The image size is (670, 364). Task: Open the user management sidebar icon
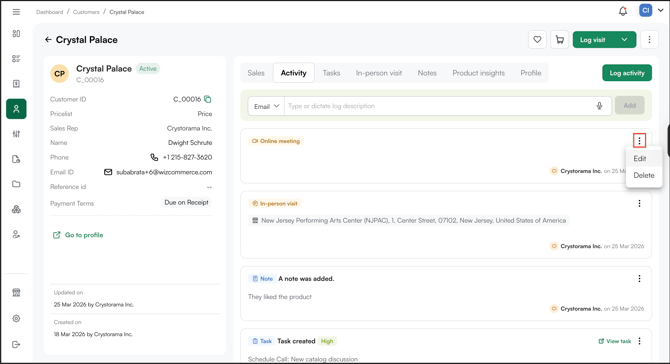pyautogui.click(x=16, y=235)
